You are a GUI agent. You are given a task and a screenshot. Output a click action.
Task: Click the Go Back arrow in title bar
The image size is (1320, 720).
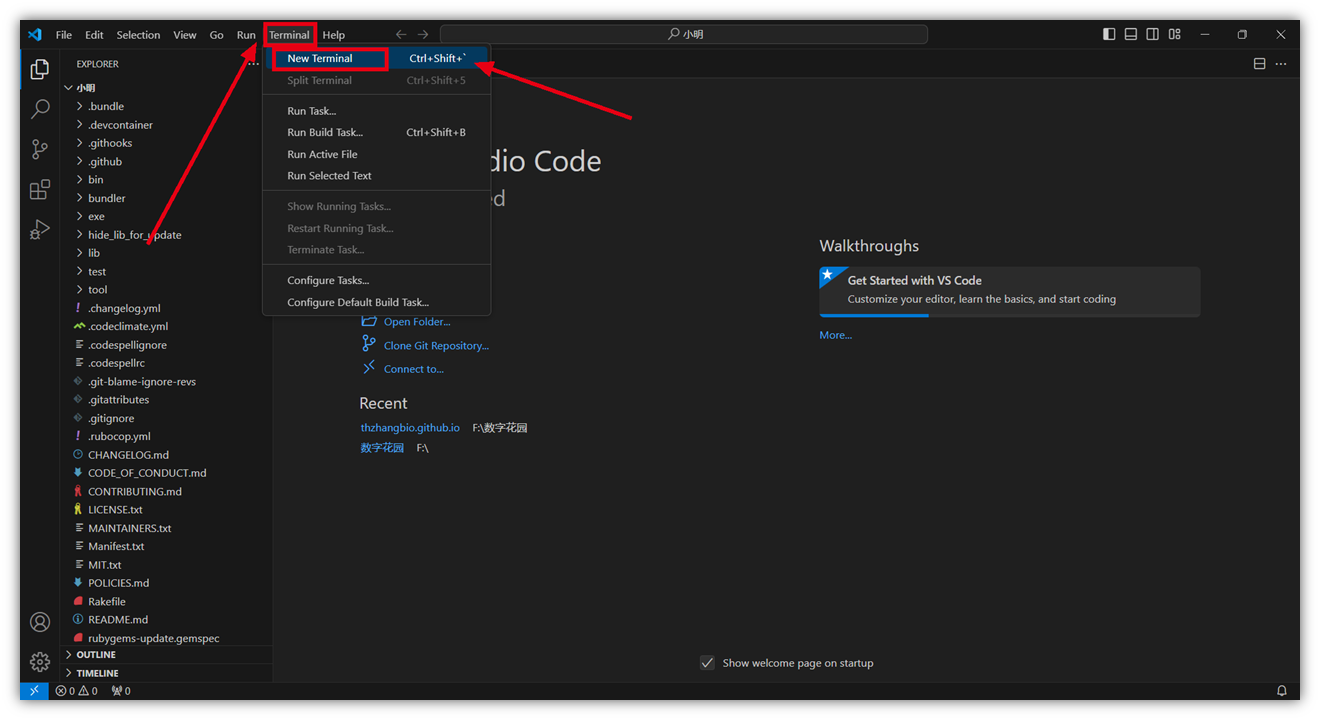(x=401, y=34)
